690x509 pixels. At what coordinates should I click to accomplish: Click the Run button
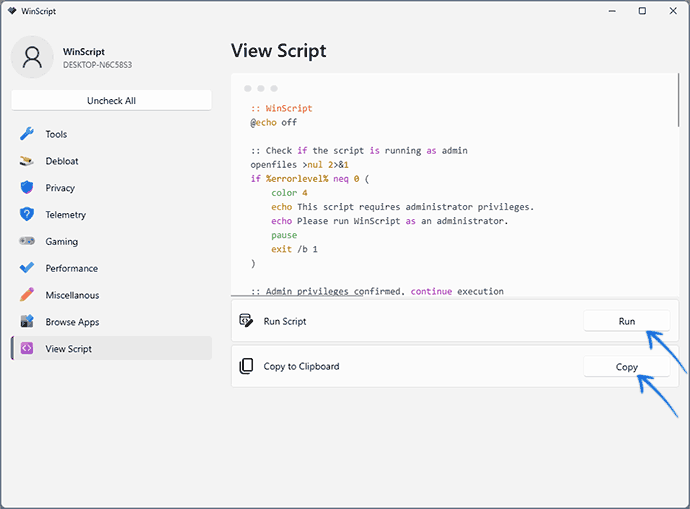click(x=627, y=321)
